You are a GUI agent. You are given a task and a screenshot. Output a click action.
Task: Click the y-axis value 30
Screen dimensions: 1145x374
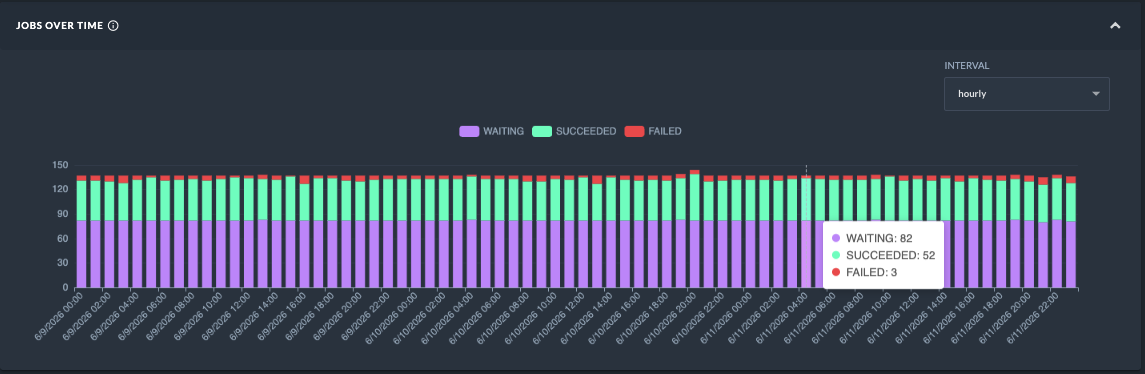point(63,263)
